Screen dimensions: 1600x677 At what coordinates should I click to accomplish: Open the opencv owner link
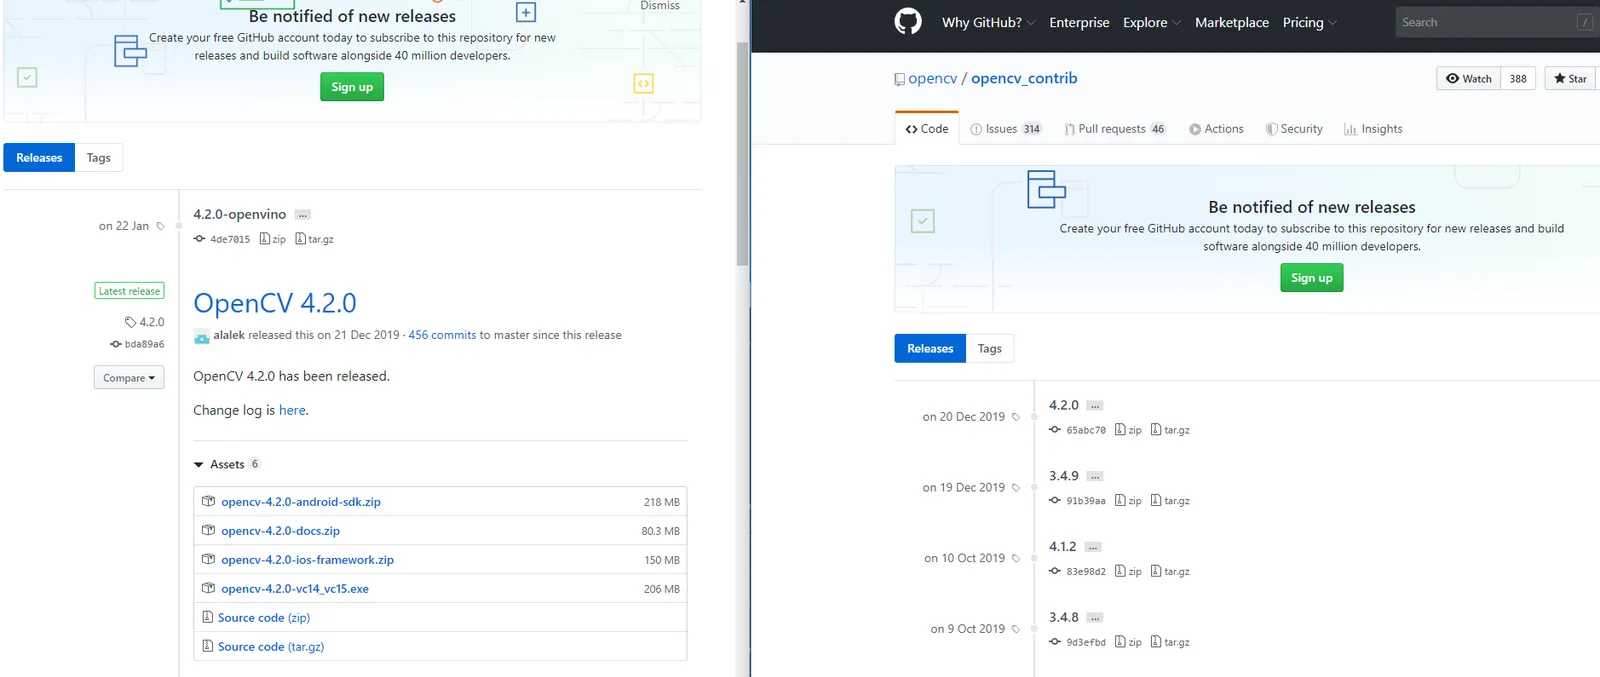(932, 78)
